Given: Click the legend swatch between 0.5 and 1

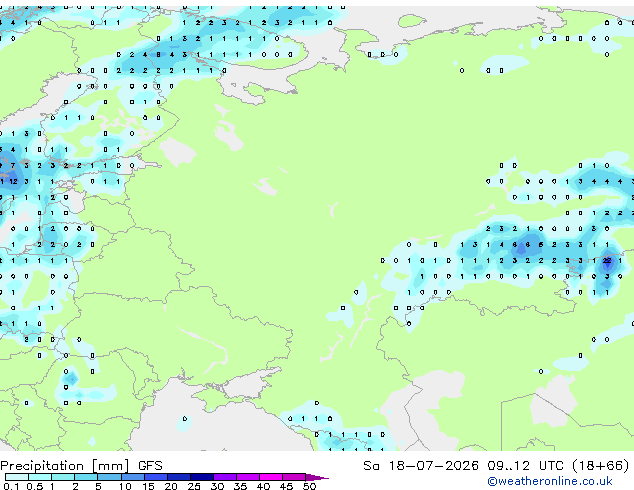Looking at the screenshot, I should tap(40, 477).
